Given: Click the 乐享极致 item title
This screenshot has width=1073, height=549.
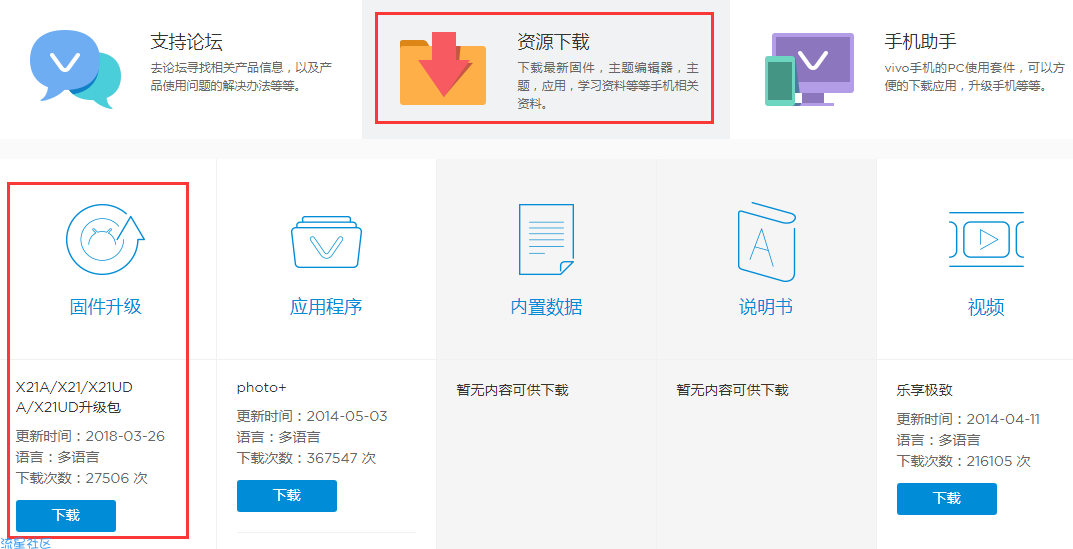Looking at the screenshot, I should [x=925, y=390].
